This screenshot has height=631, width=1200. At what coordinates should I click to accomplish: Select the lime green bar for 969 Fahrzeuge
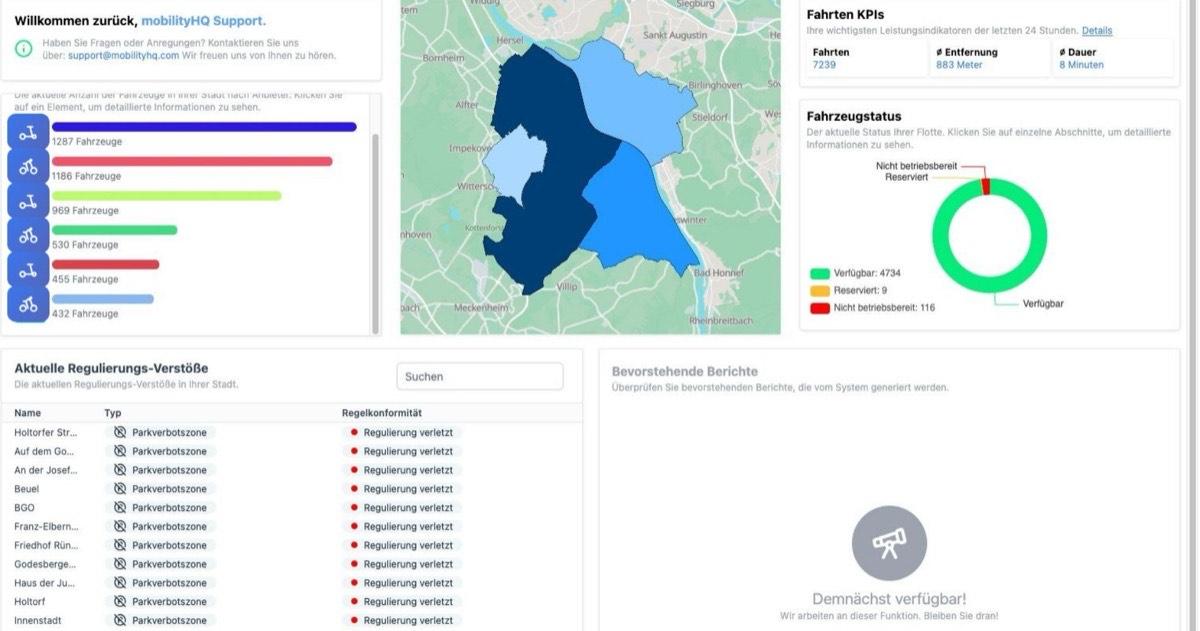(x=167, y=196)
